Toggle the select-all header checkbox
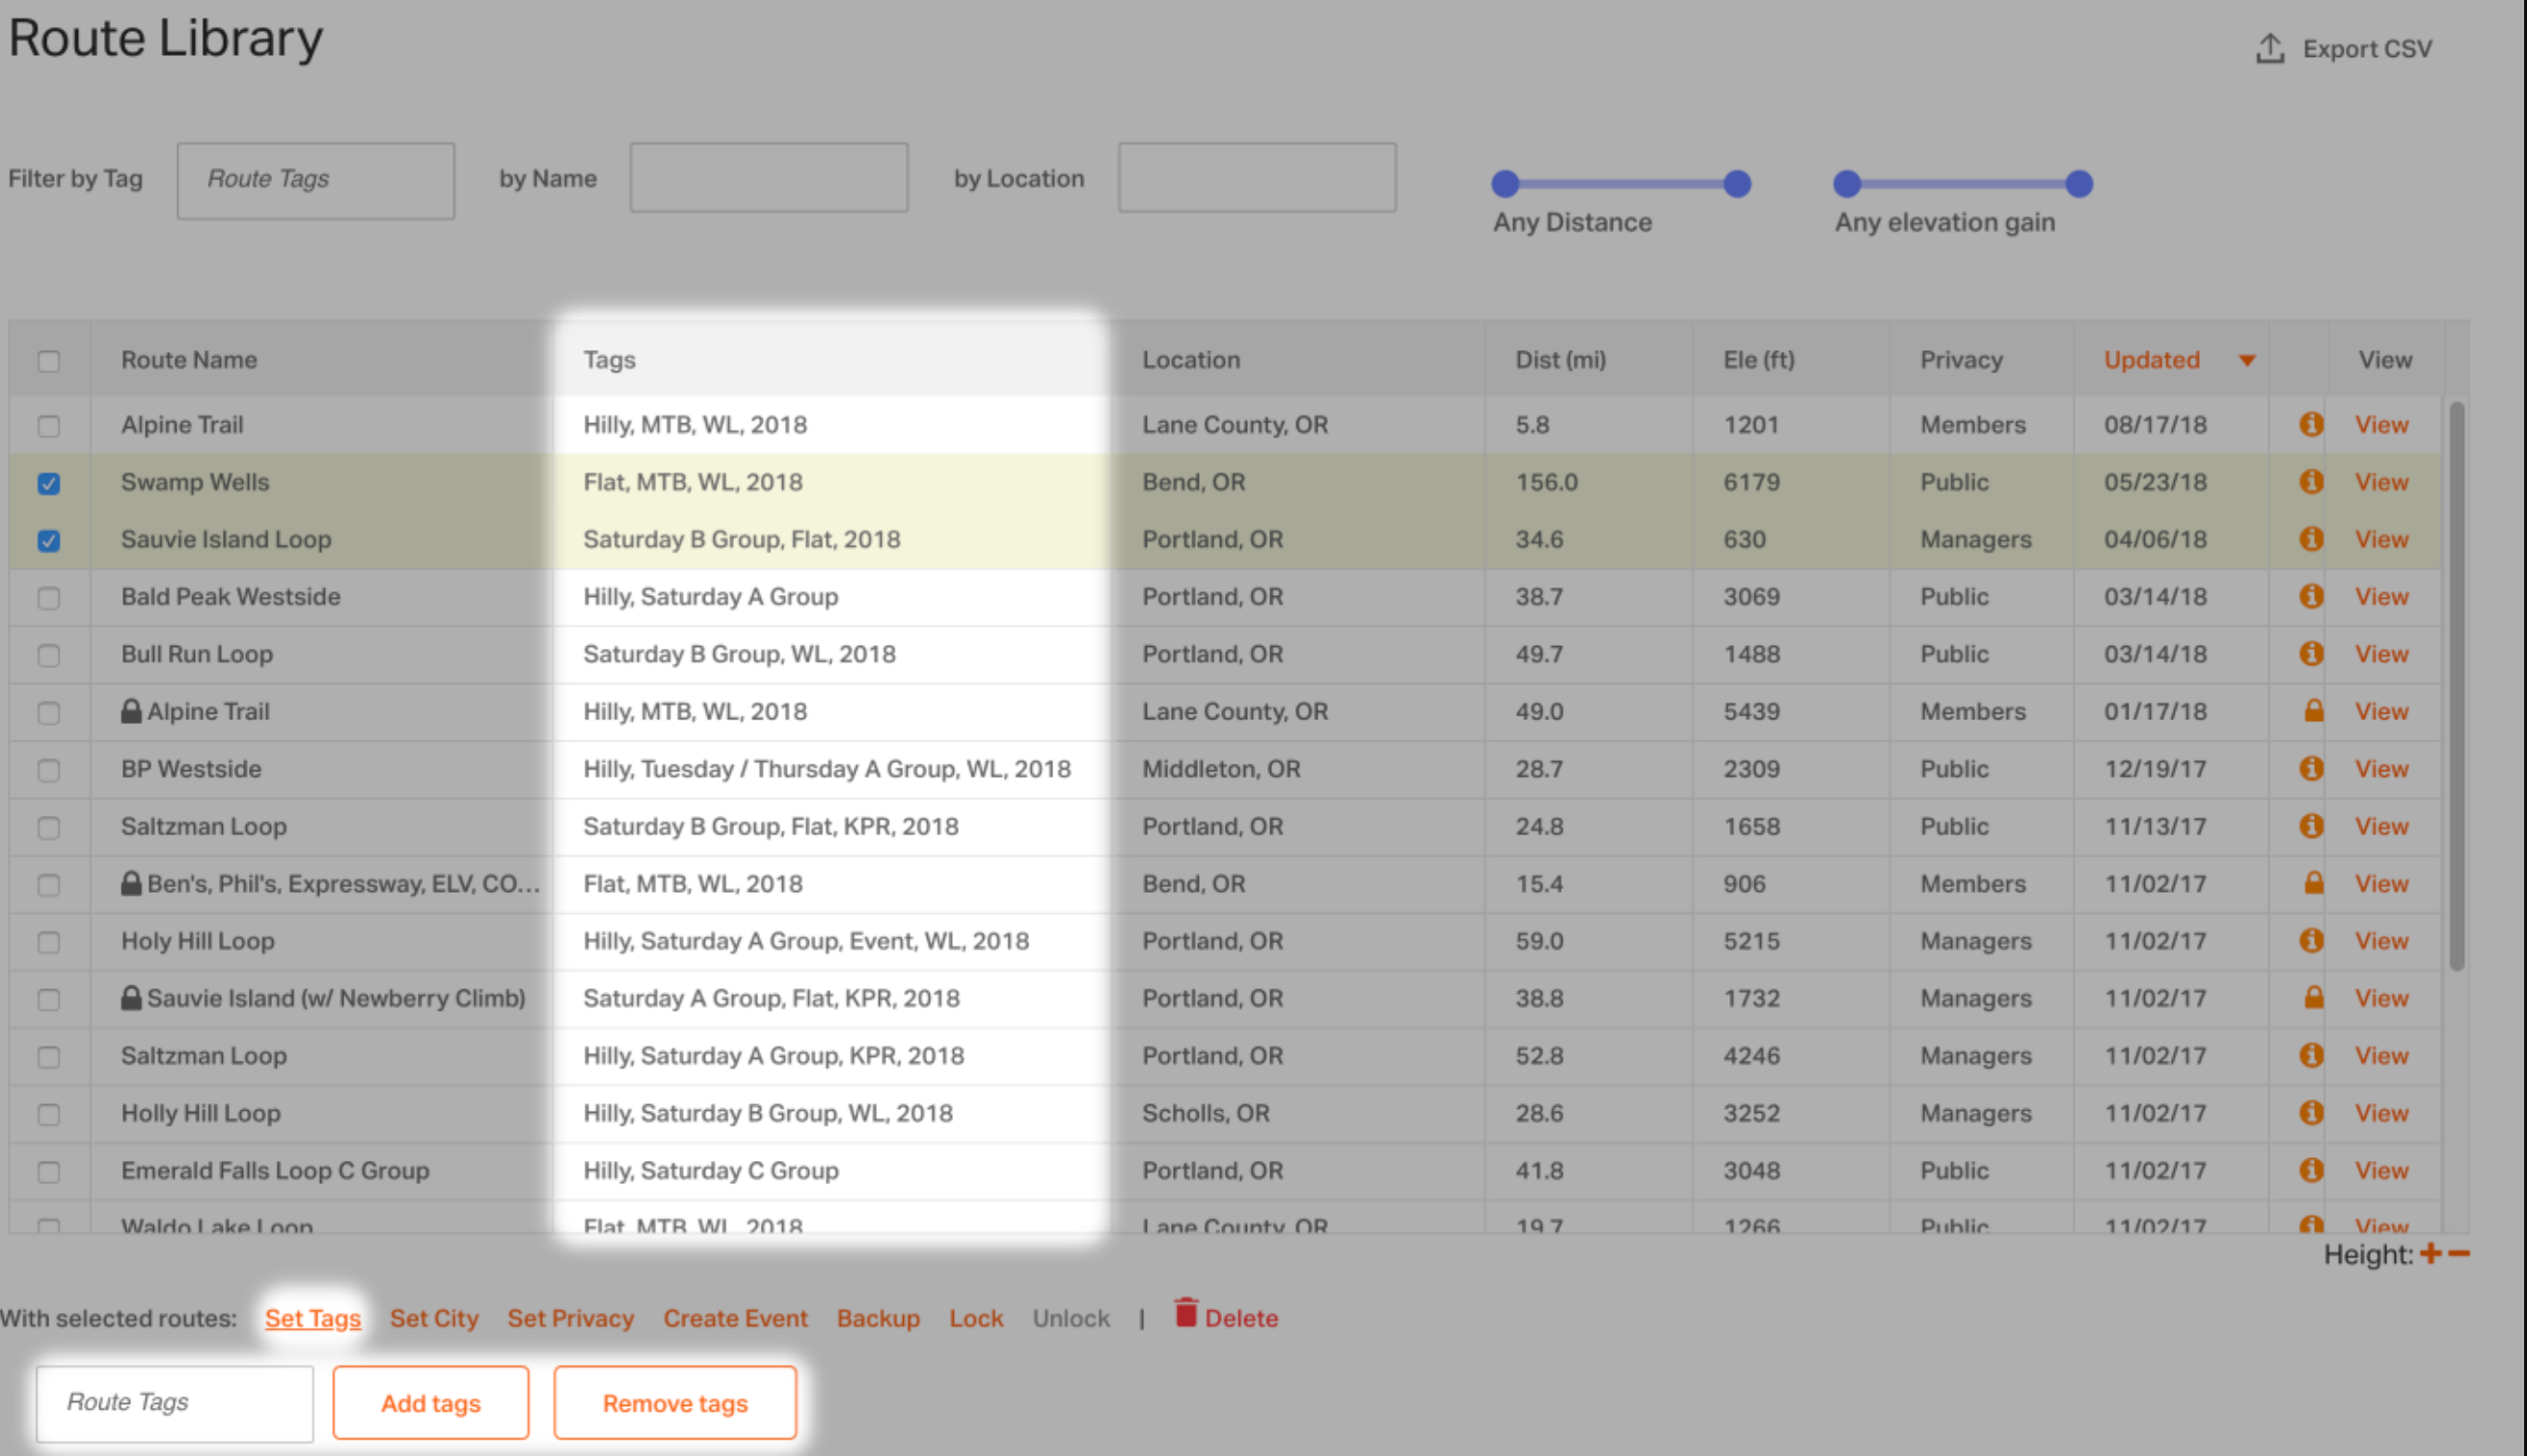The height and width of the screenshot is (1456, 2527). pos(49,361)
